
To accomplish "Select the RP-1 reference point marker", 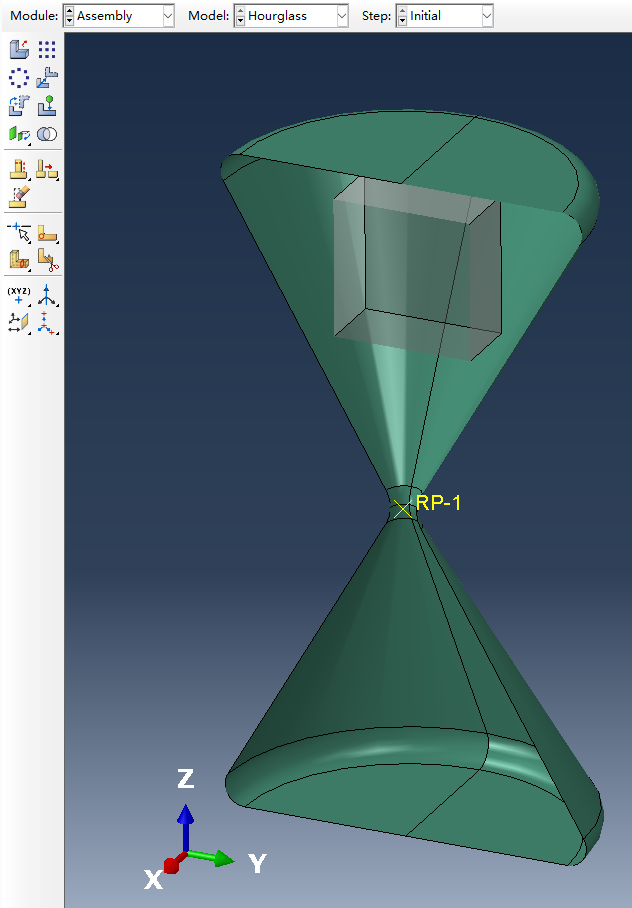I will click(x=402, y=509).
